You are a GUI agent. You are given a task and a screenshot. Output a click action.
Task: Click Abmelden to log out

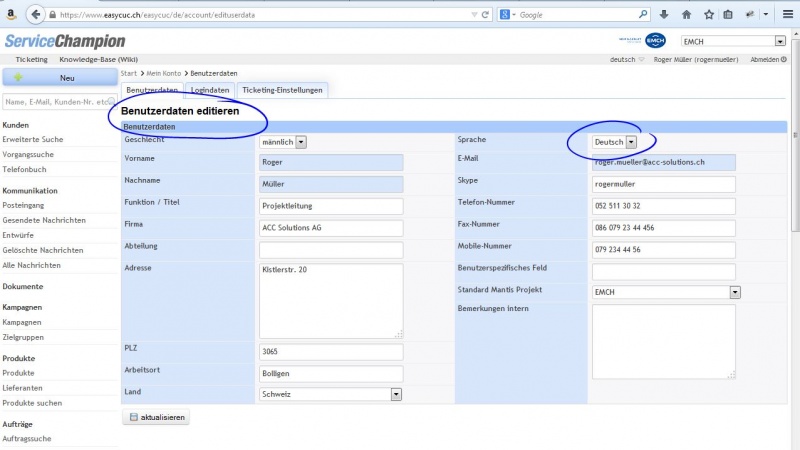point(768,59)
